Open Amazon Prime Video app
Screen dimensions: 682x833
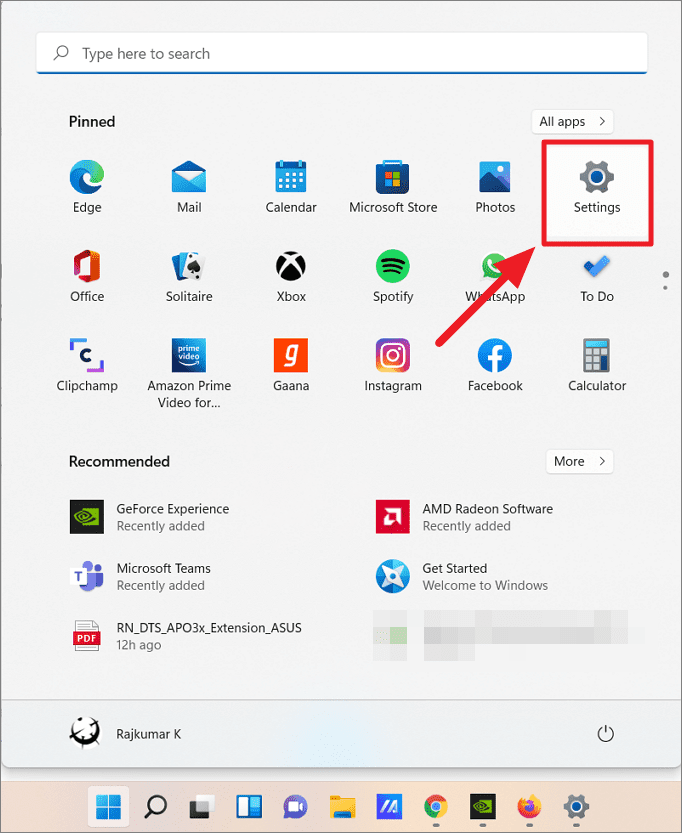pos(189,373)
